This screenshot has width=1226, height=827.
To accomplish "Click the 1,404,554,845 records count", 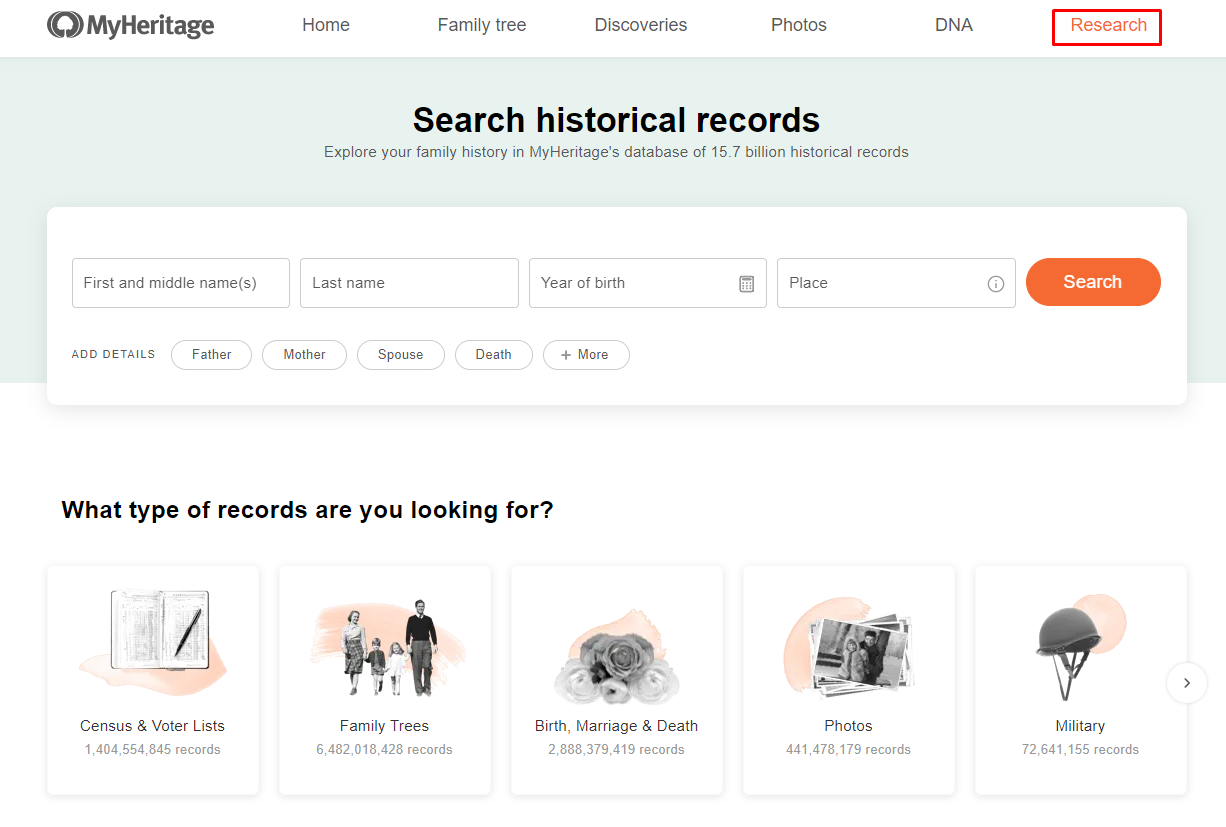I will (x=153, y=749).
